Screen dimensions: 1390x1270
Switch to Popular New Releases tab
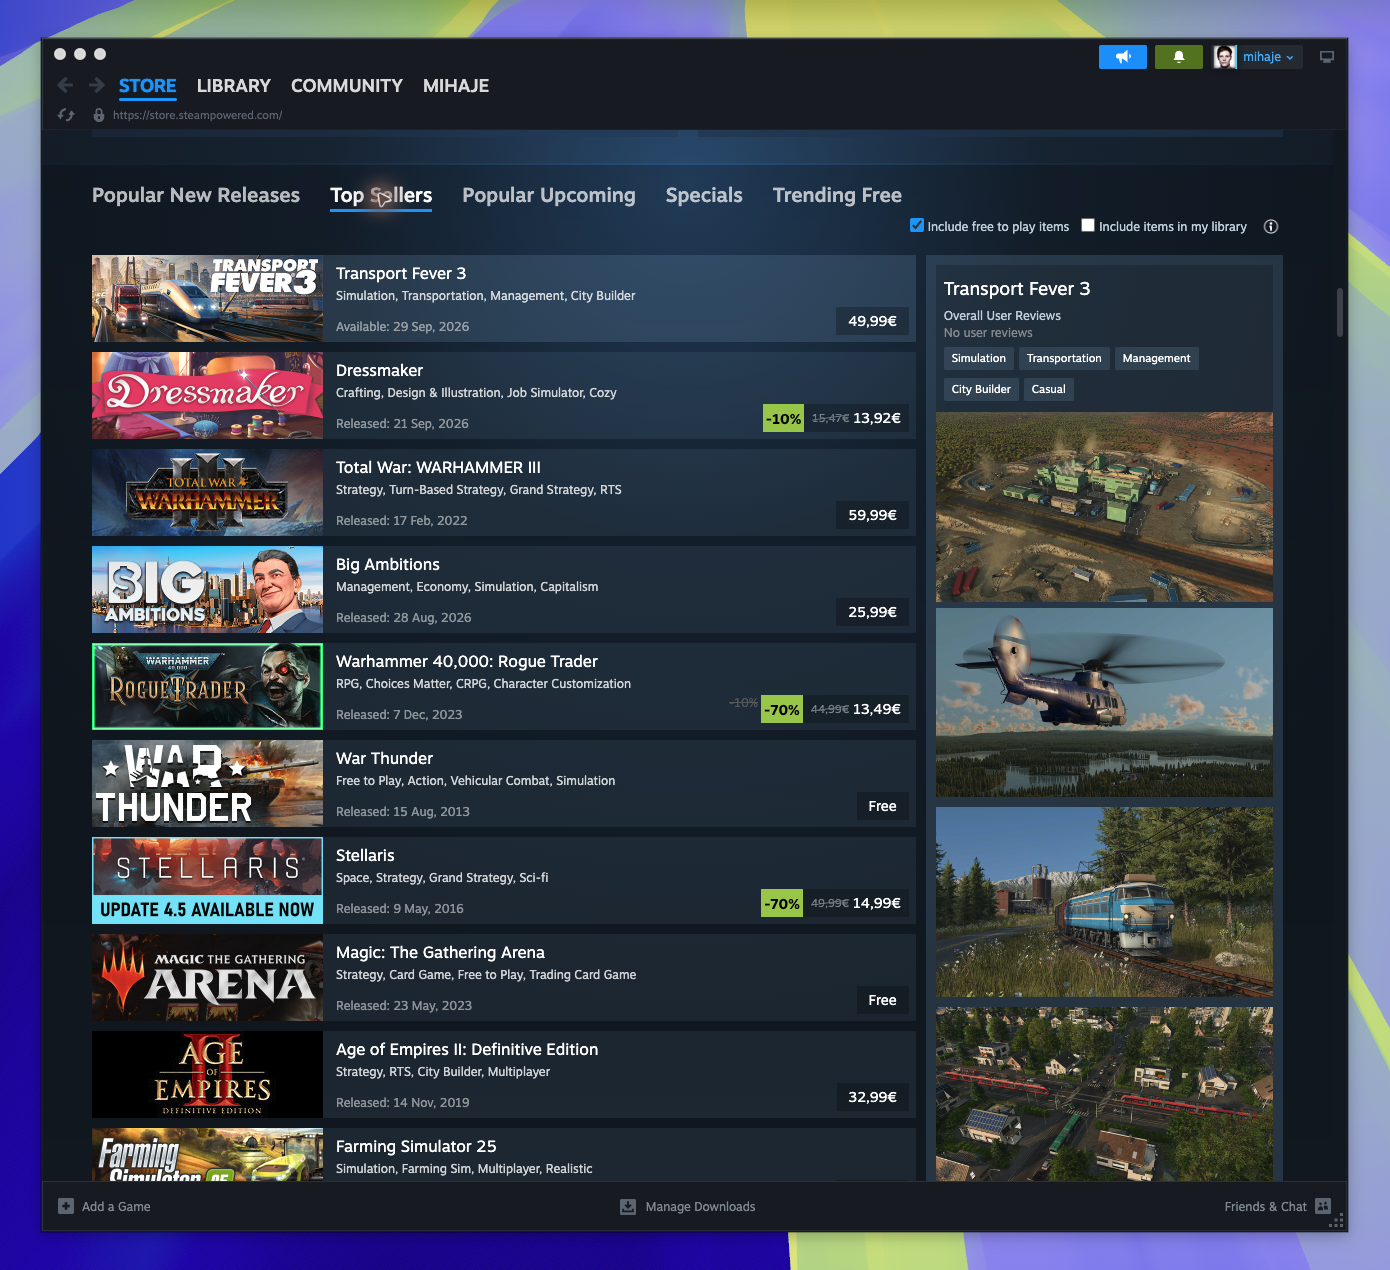click(196, 195)
